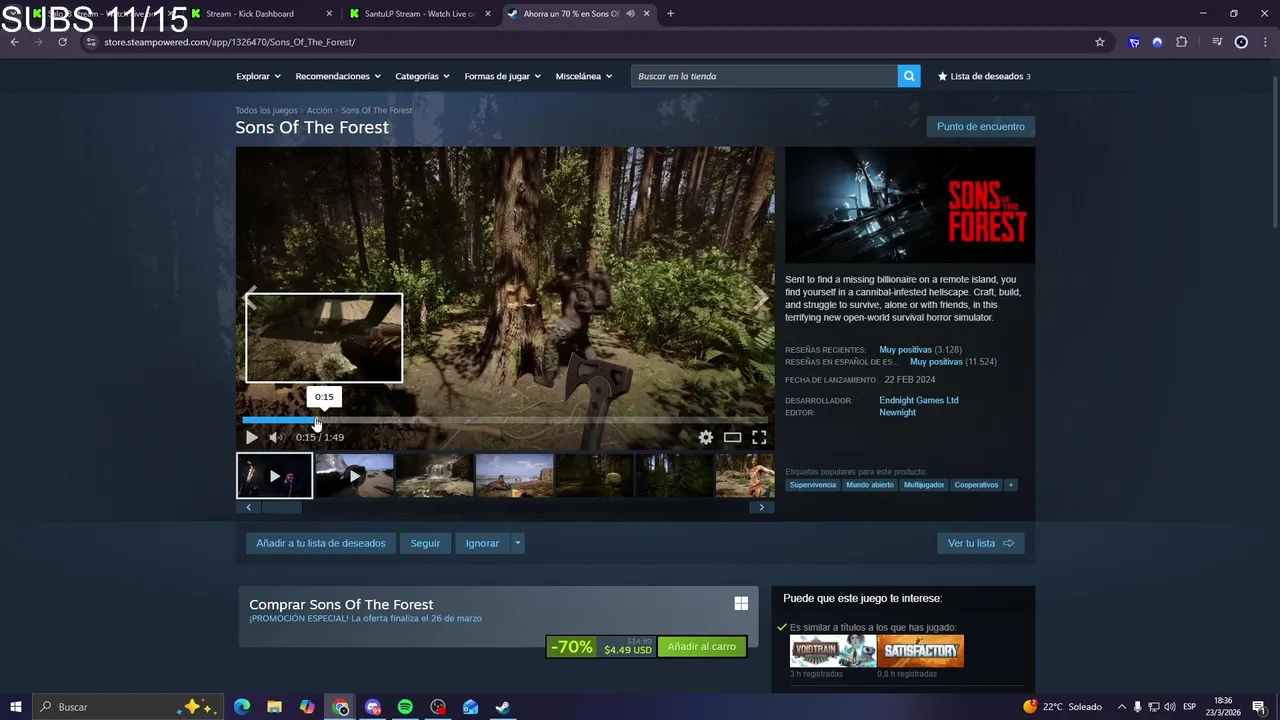
Task: Open the Acción breadcrumb link
Action: (x=319, y=110)
